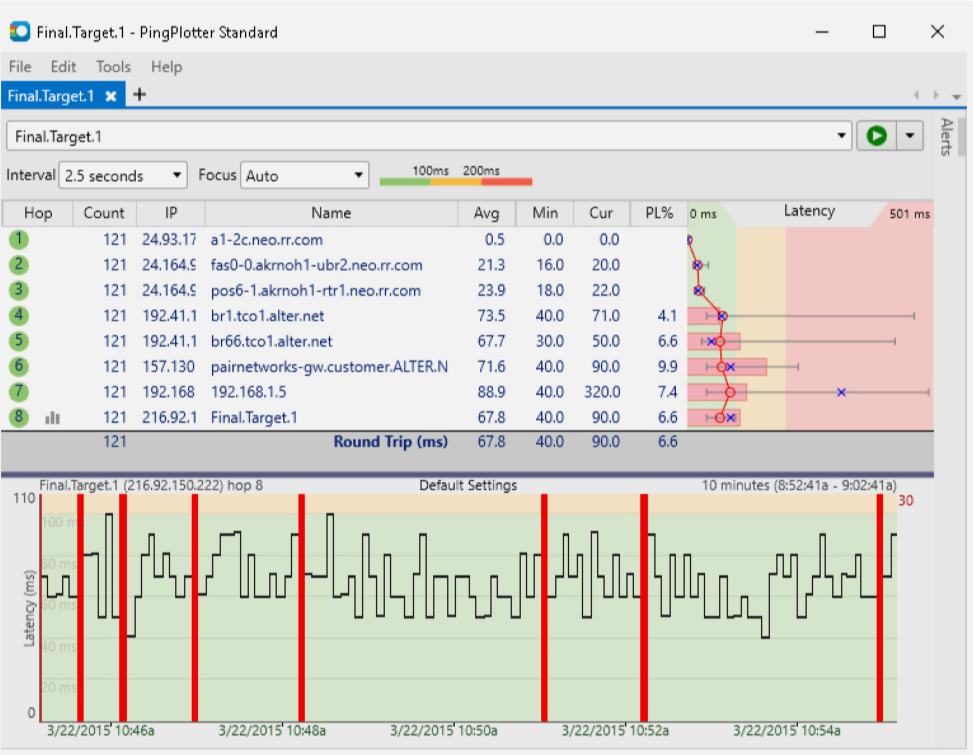
Task: Select the a1-2c.neo.rr.com hop name
Action: point(267,239)
